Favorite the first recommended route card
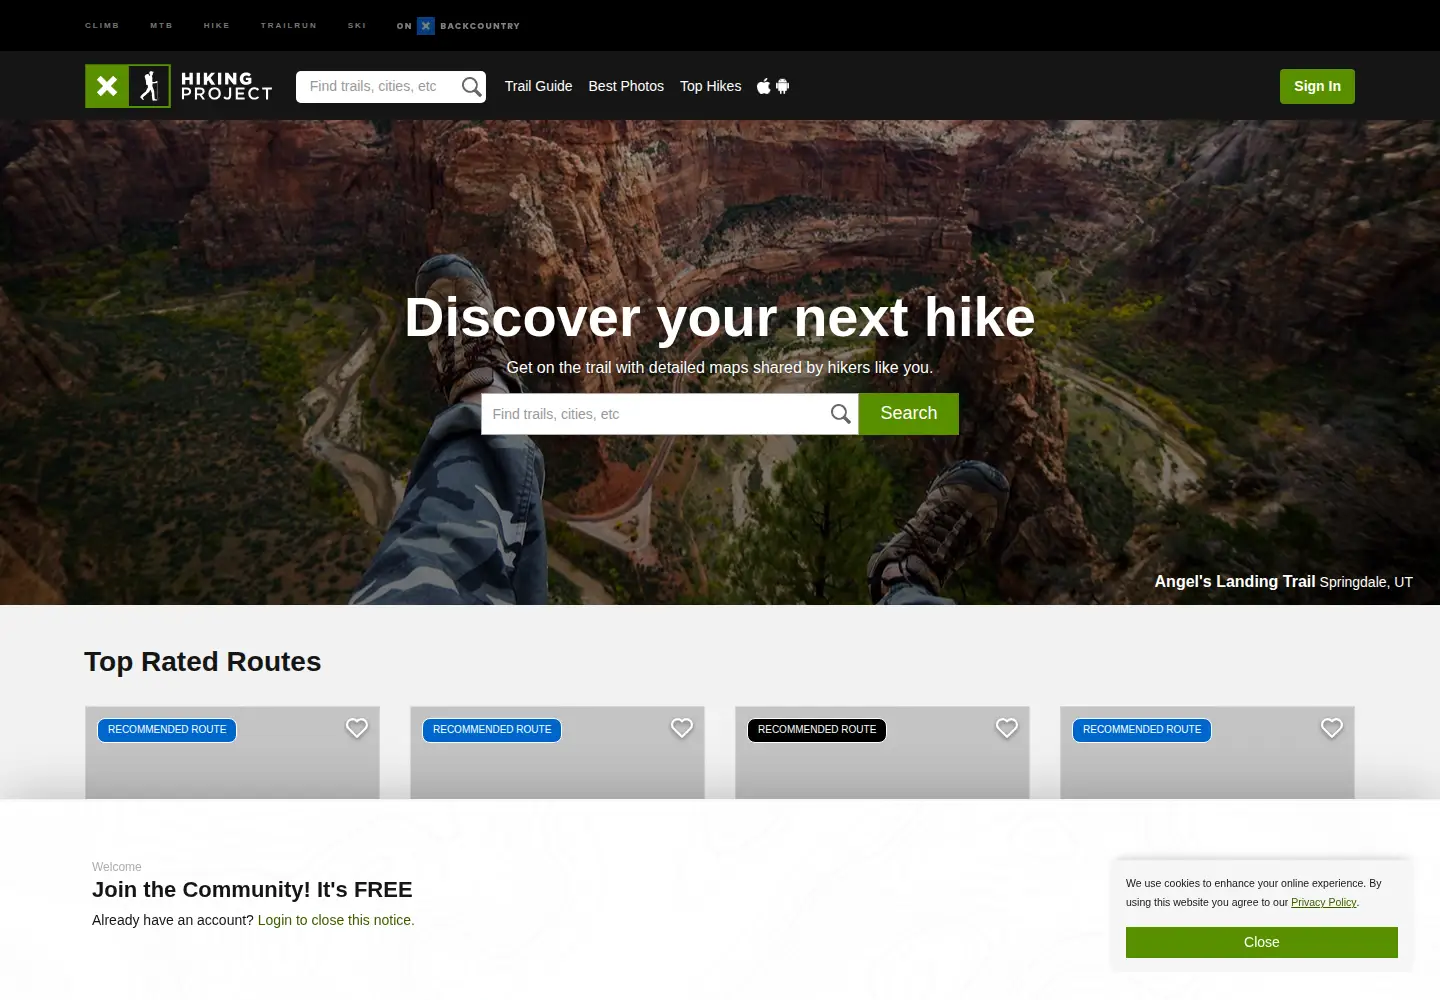 (x=357, y=728)
